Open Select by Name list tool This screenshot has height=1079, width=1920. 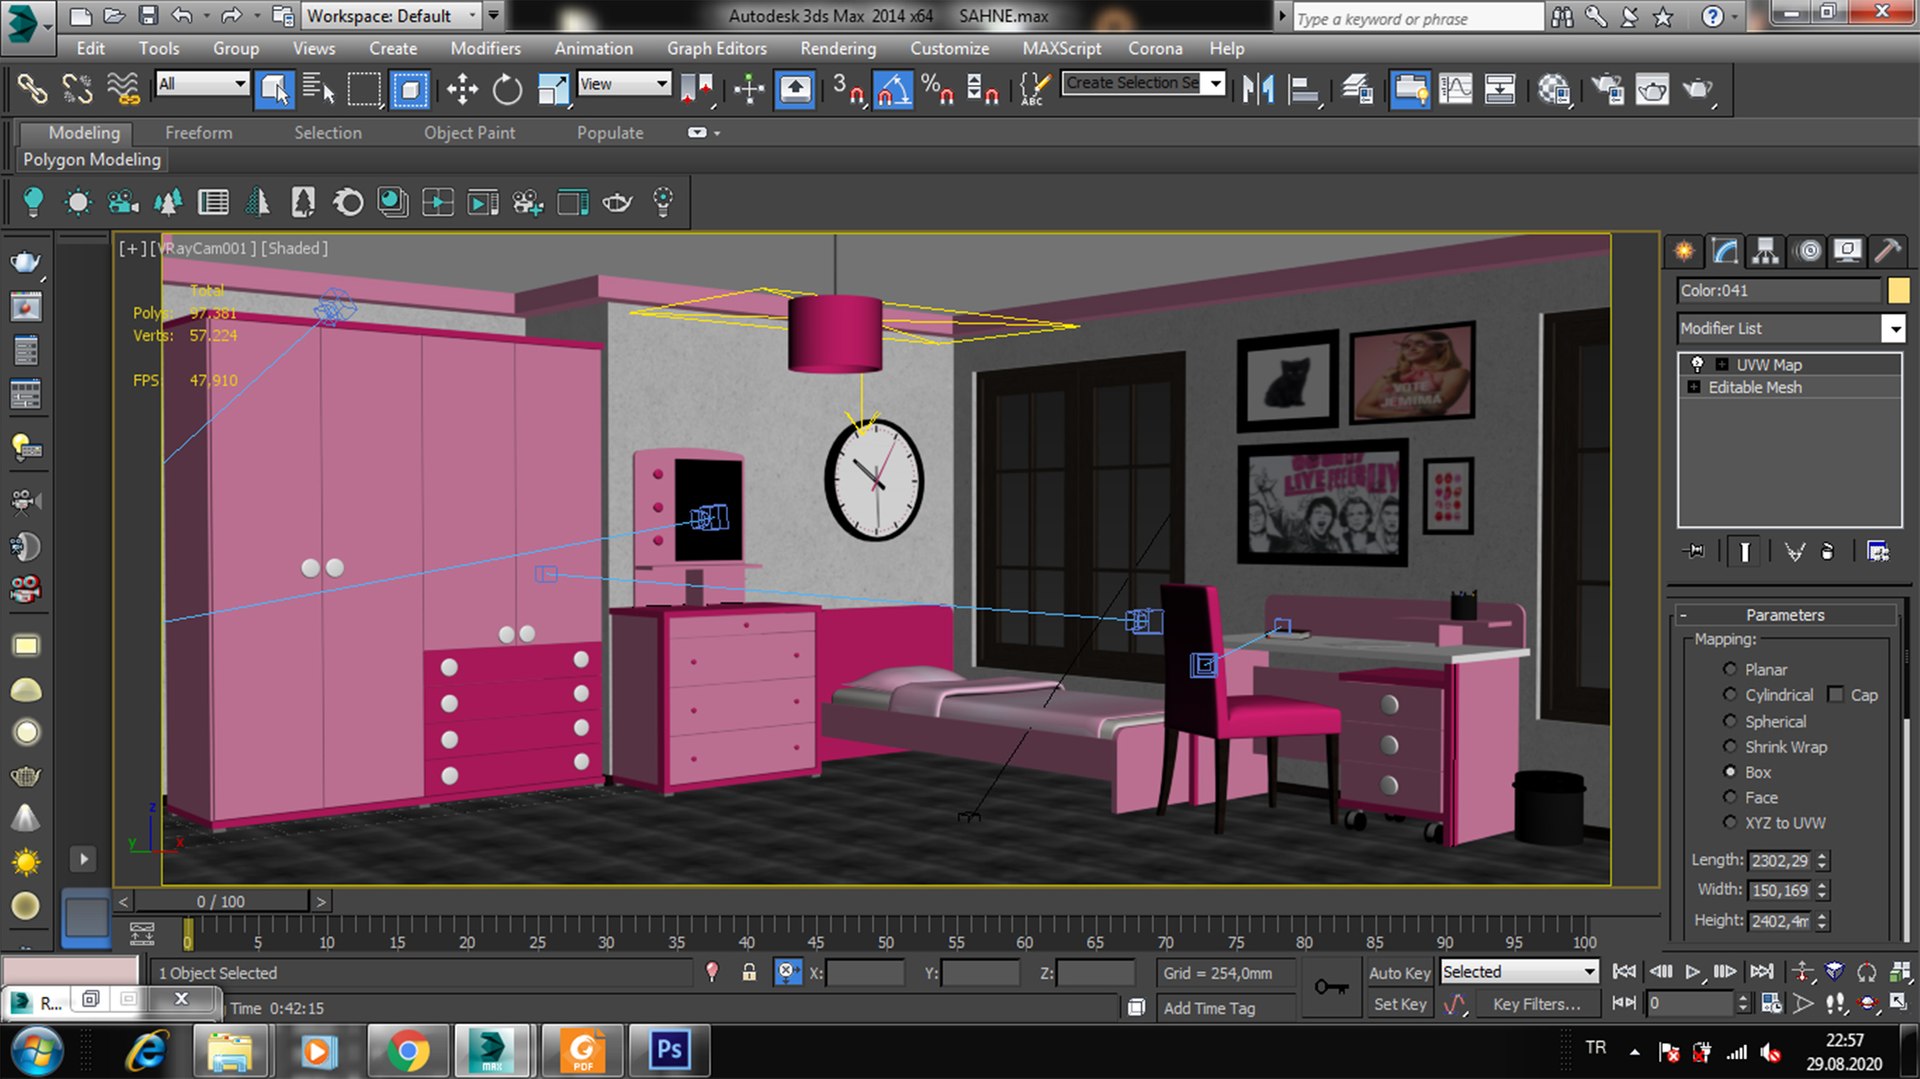[318, 89]
